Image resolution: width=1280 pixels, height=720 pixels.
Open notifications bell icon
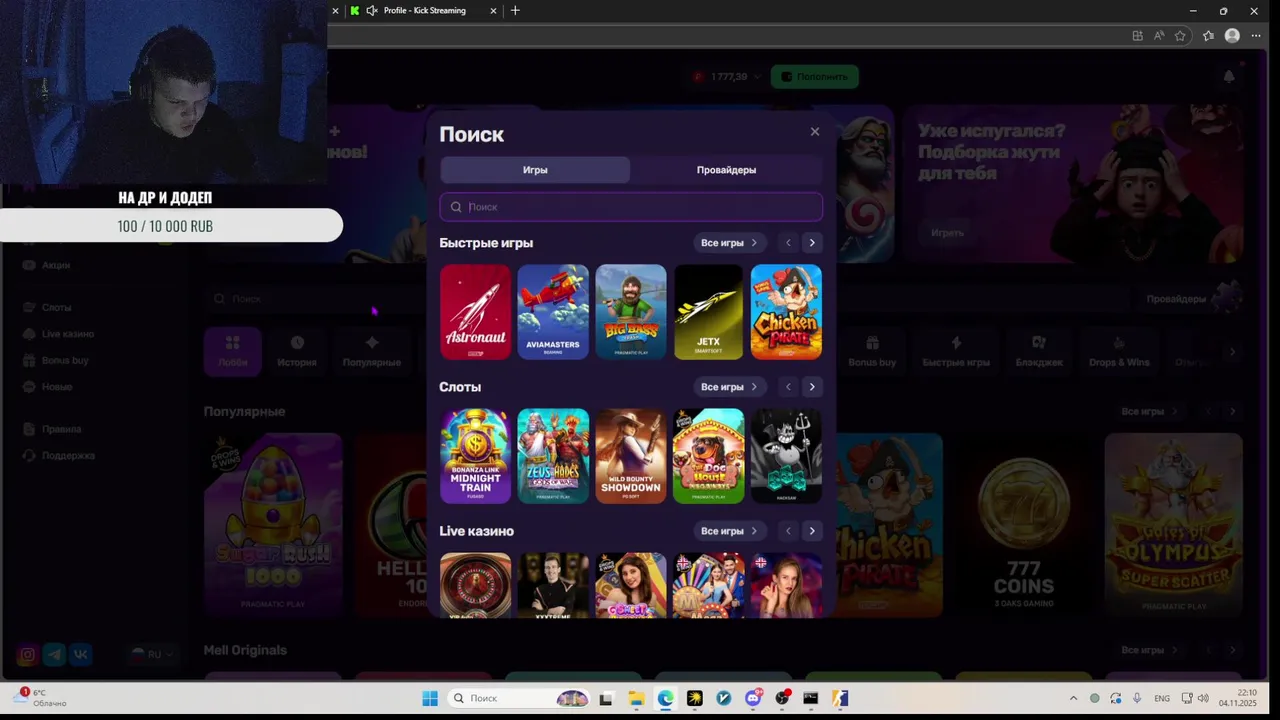coord(1229,77)
